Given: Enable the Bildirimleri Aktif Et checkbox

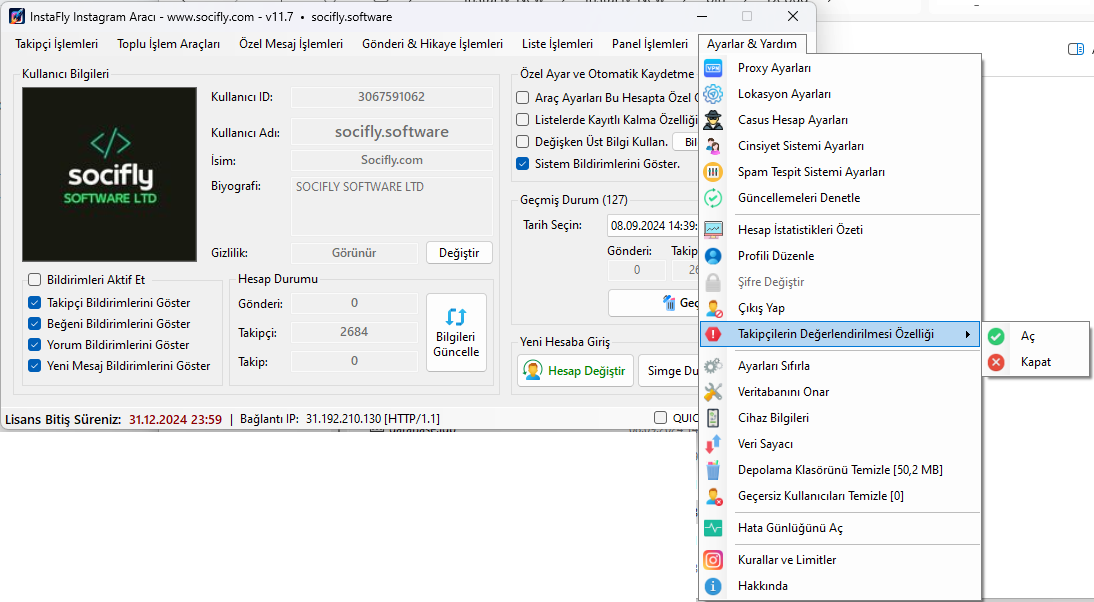Looking at the screenshot, I should (x=35, y=280).
